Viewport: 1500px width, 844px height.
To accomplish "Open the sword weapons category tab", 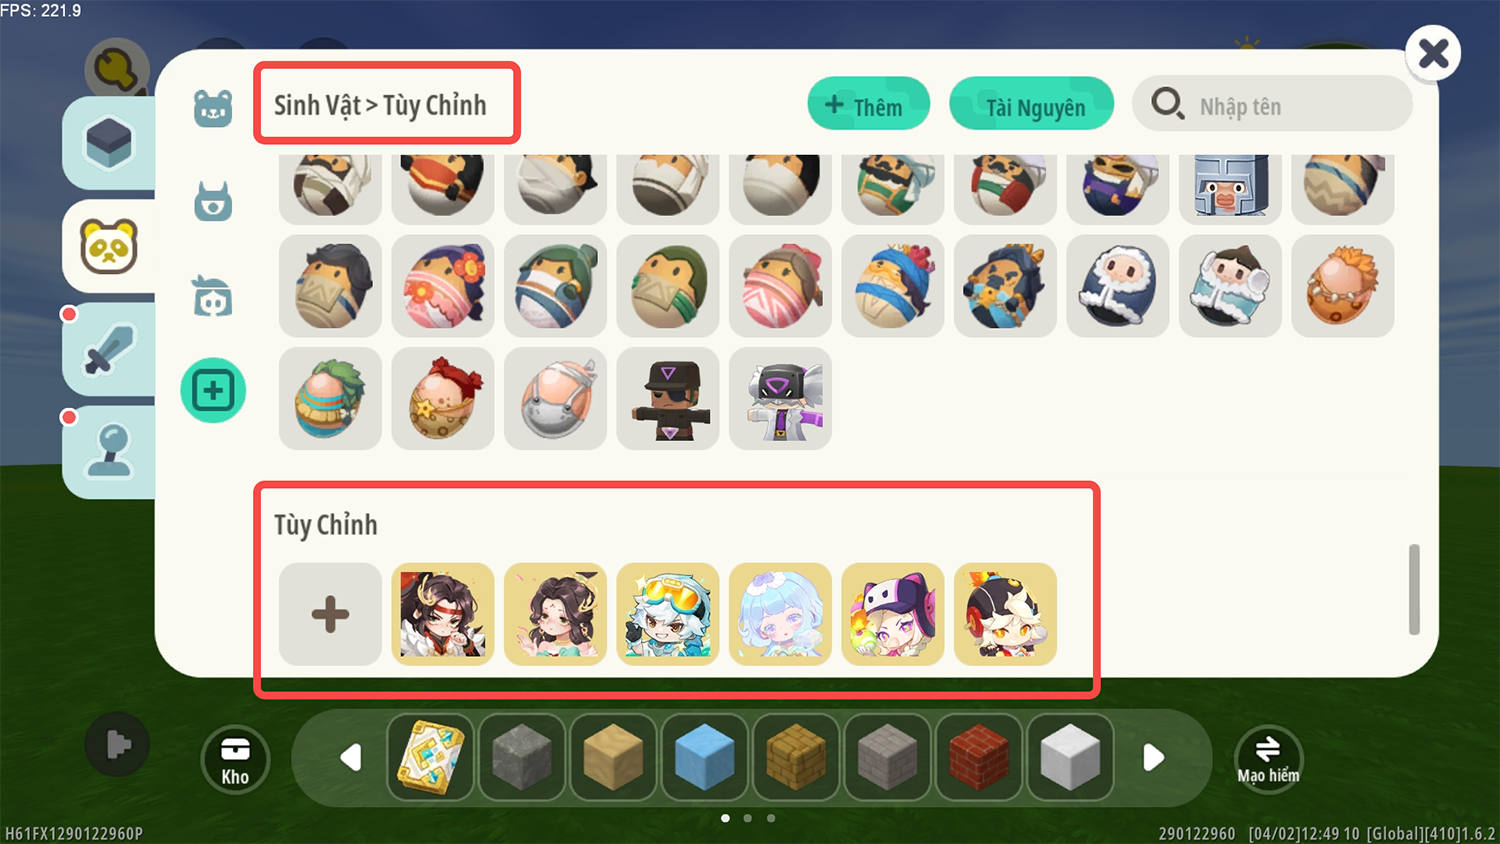I will pos(109,349).
